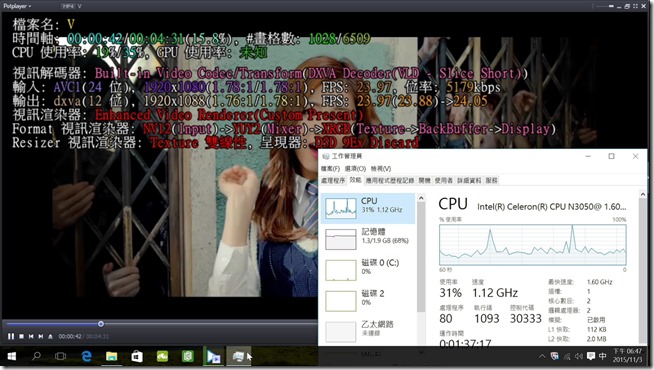Click the Task Manager title bar icon
654x370 pixels.
pos(326,156)
